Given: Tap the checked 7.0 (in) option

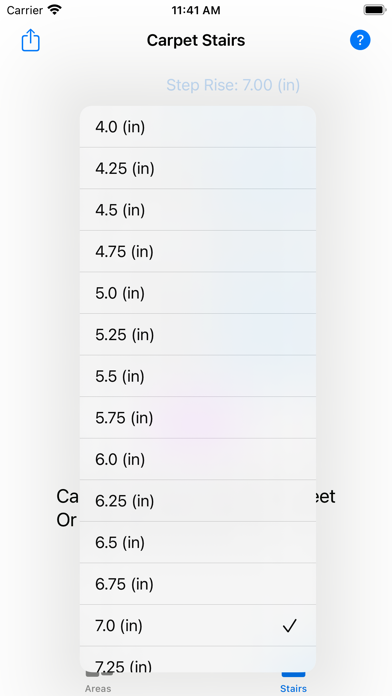Looking at the screenshot, I should (198, 625).
